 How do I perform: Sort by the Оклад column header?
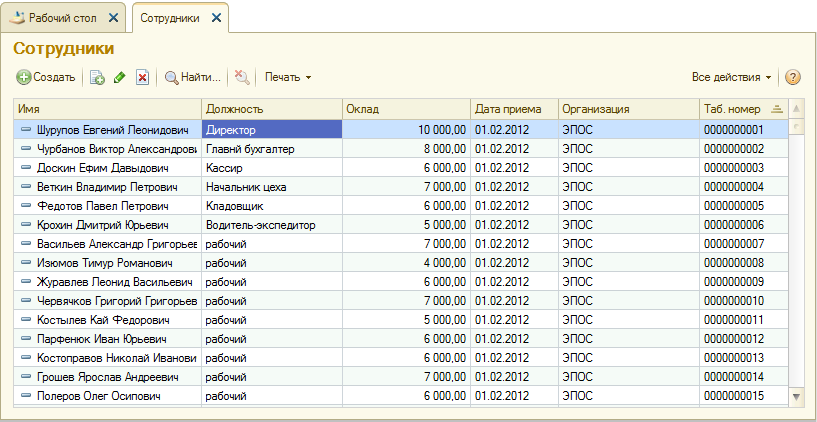(406, 109)
